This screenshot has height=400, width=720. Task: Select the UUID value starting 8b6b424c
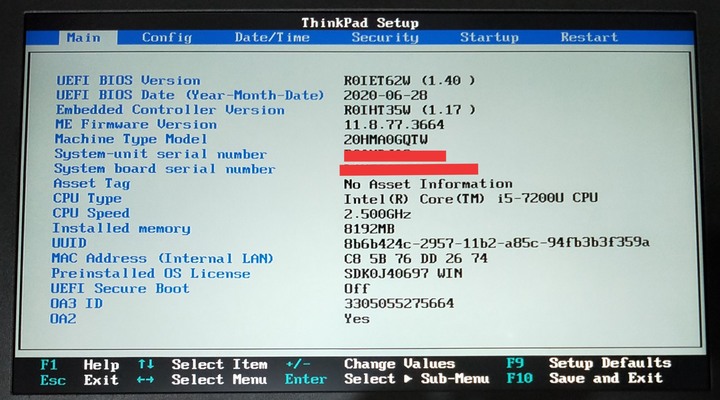click(496, 242)
